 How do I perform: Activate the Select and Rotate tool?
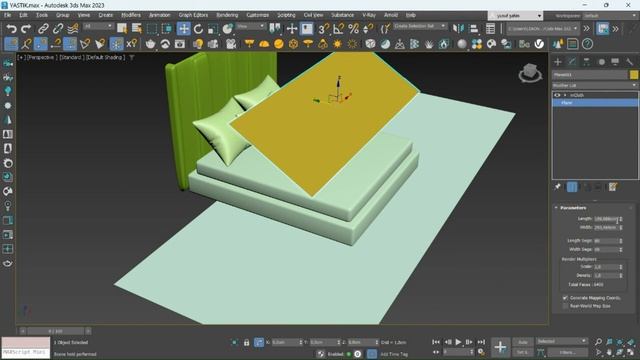coord(198,29)
